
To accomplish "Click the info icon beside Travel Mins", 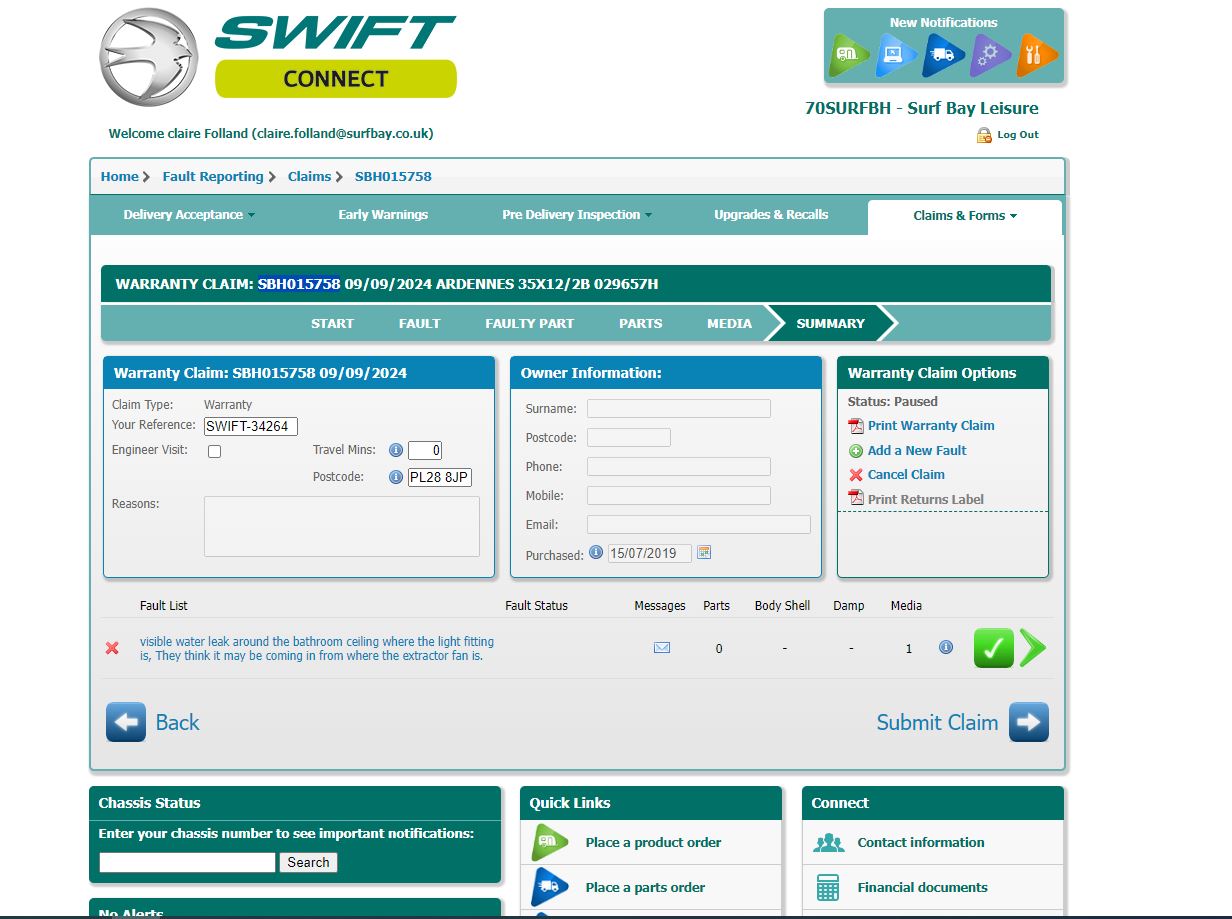I will pos(396,450).
